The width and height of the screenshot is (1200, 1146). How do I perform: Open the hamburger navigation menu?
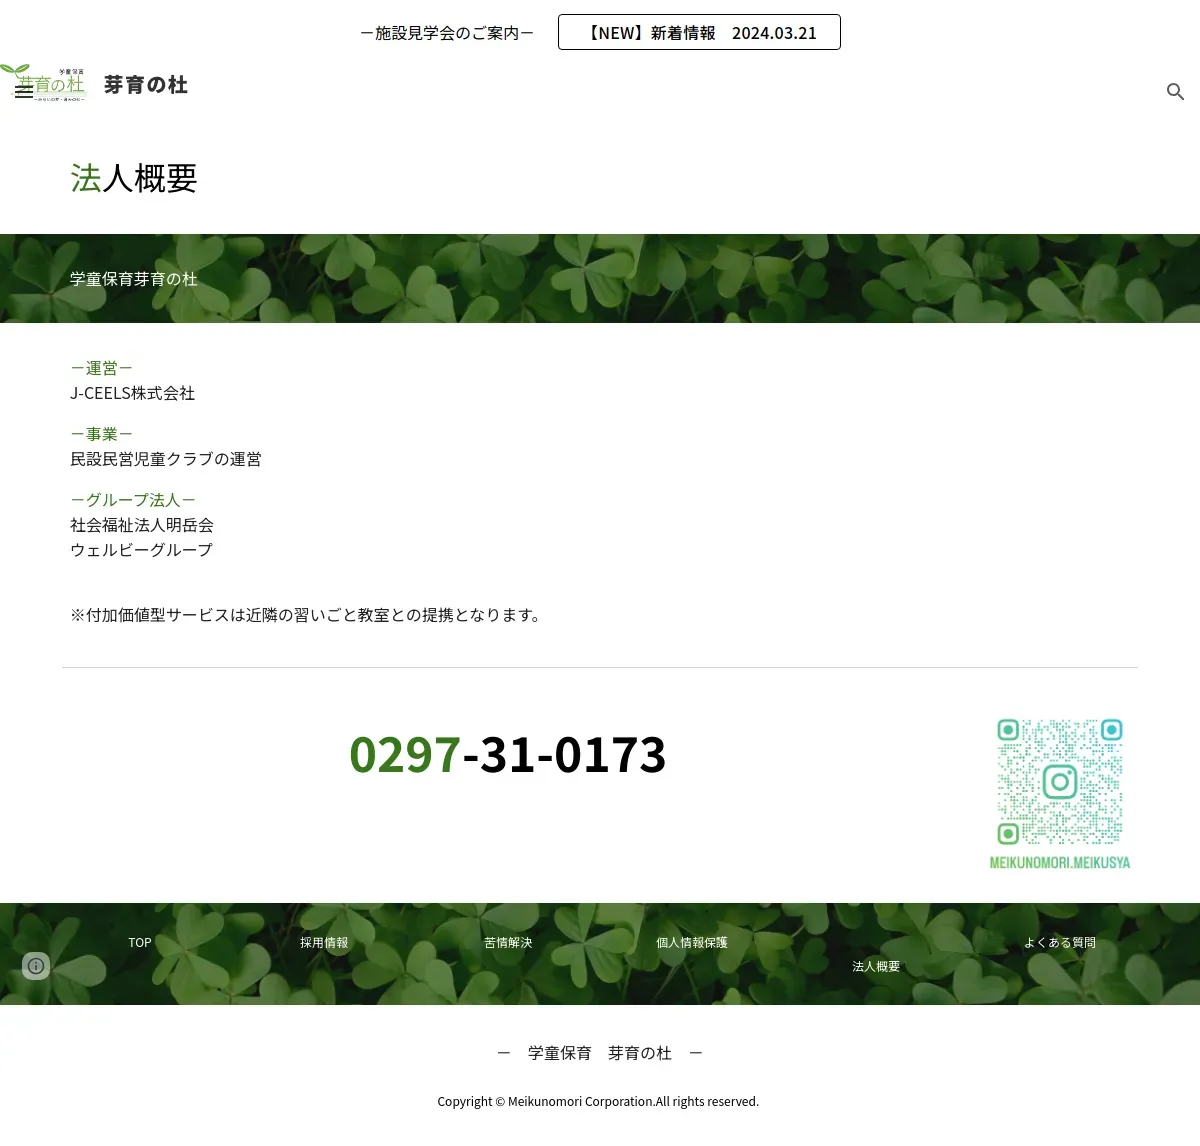point(24,91)
